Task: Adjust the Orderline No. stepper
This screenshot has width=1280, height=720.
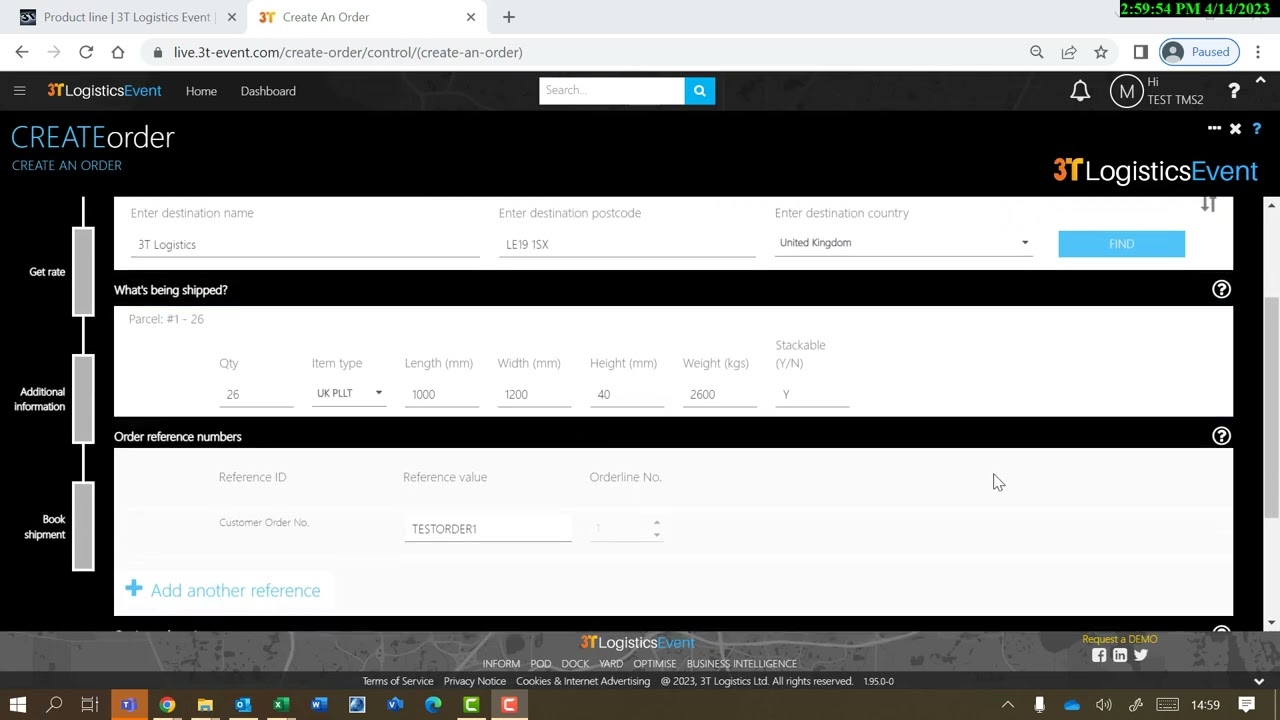Action: coord(656,528)
